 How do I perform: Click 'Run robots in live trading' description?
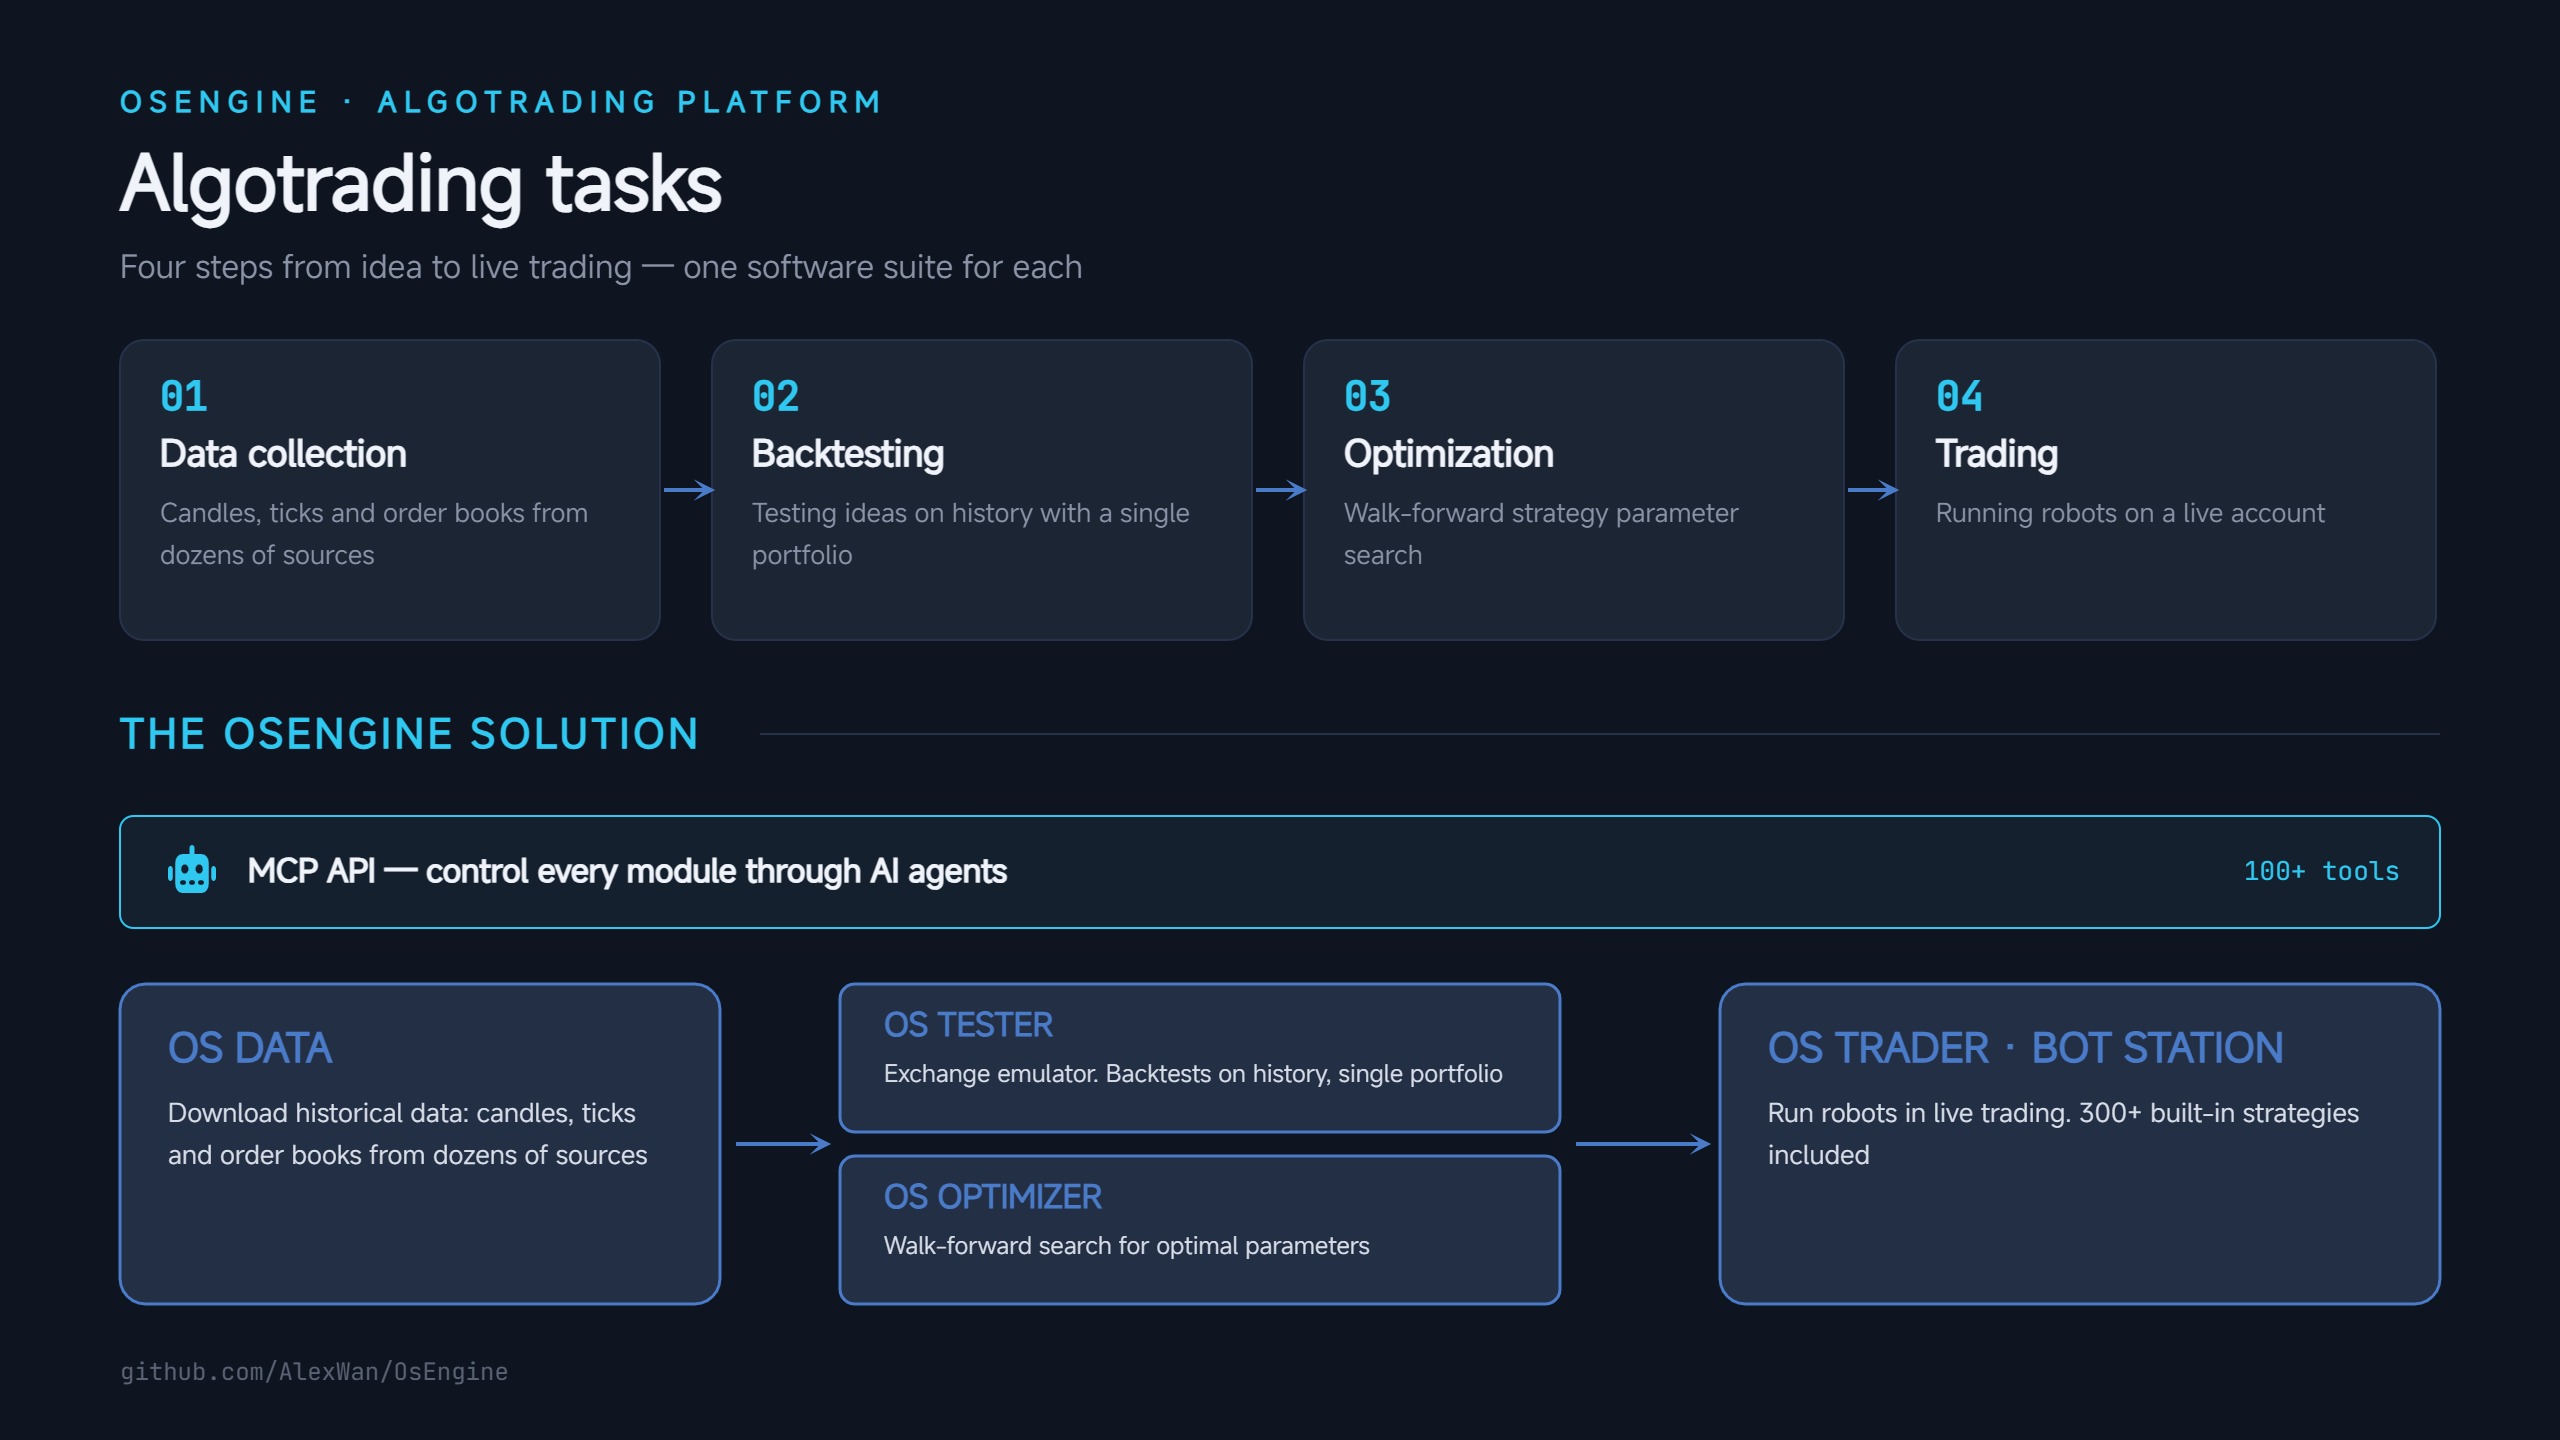[2063, 1134]
